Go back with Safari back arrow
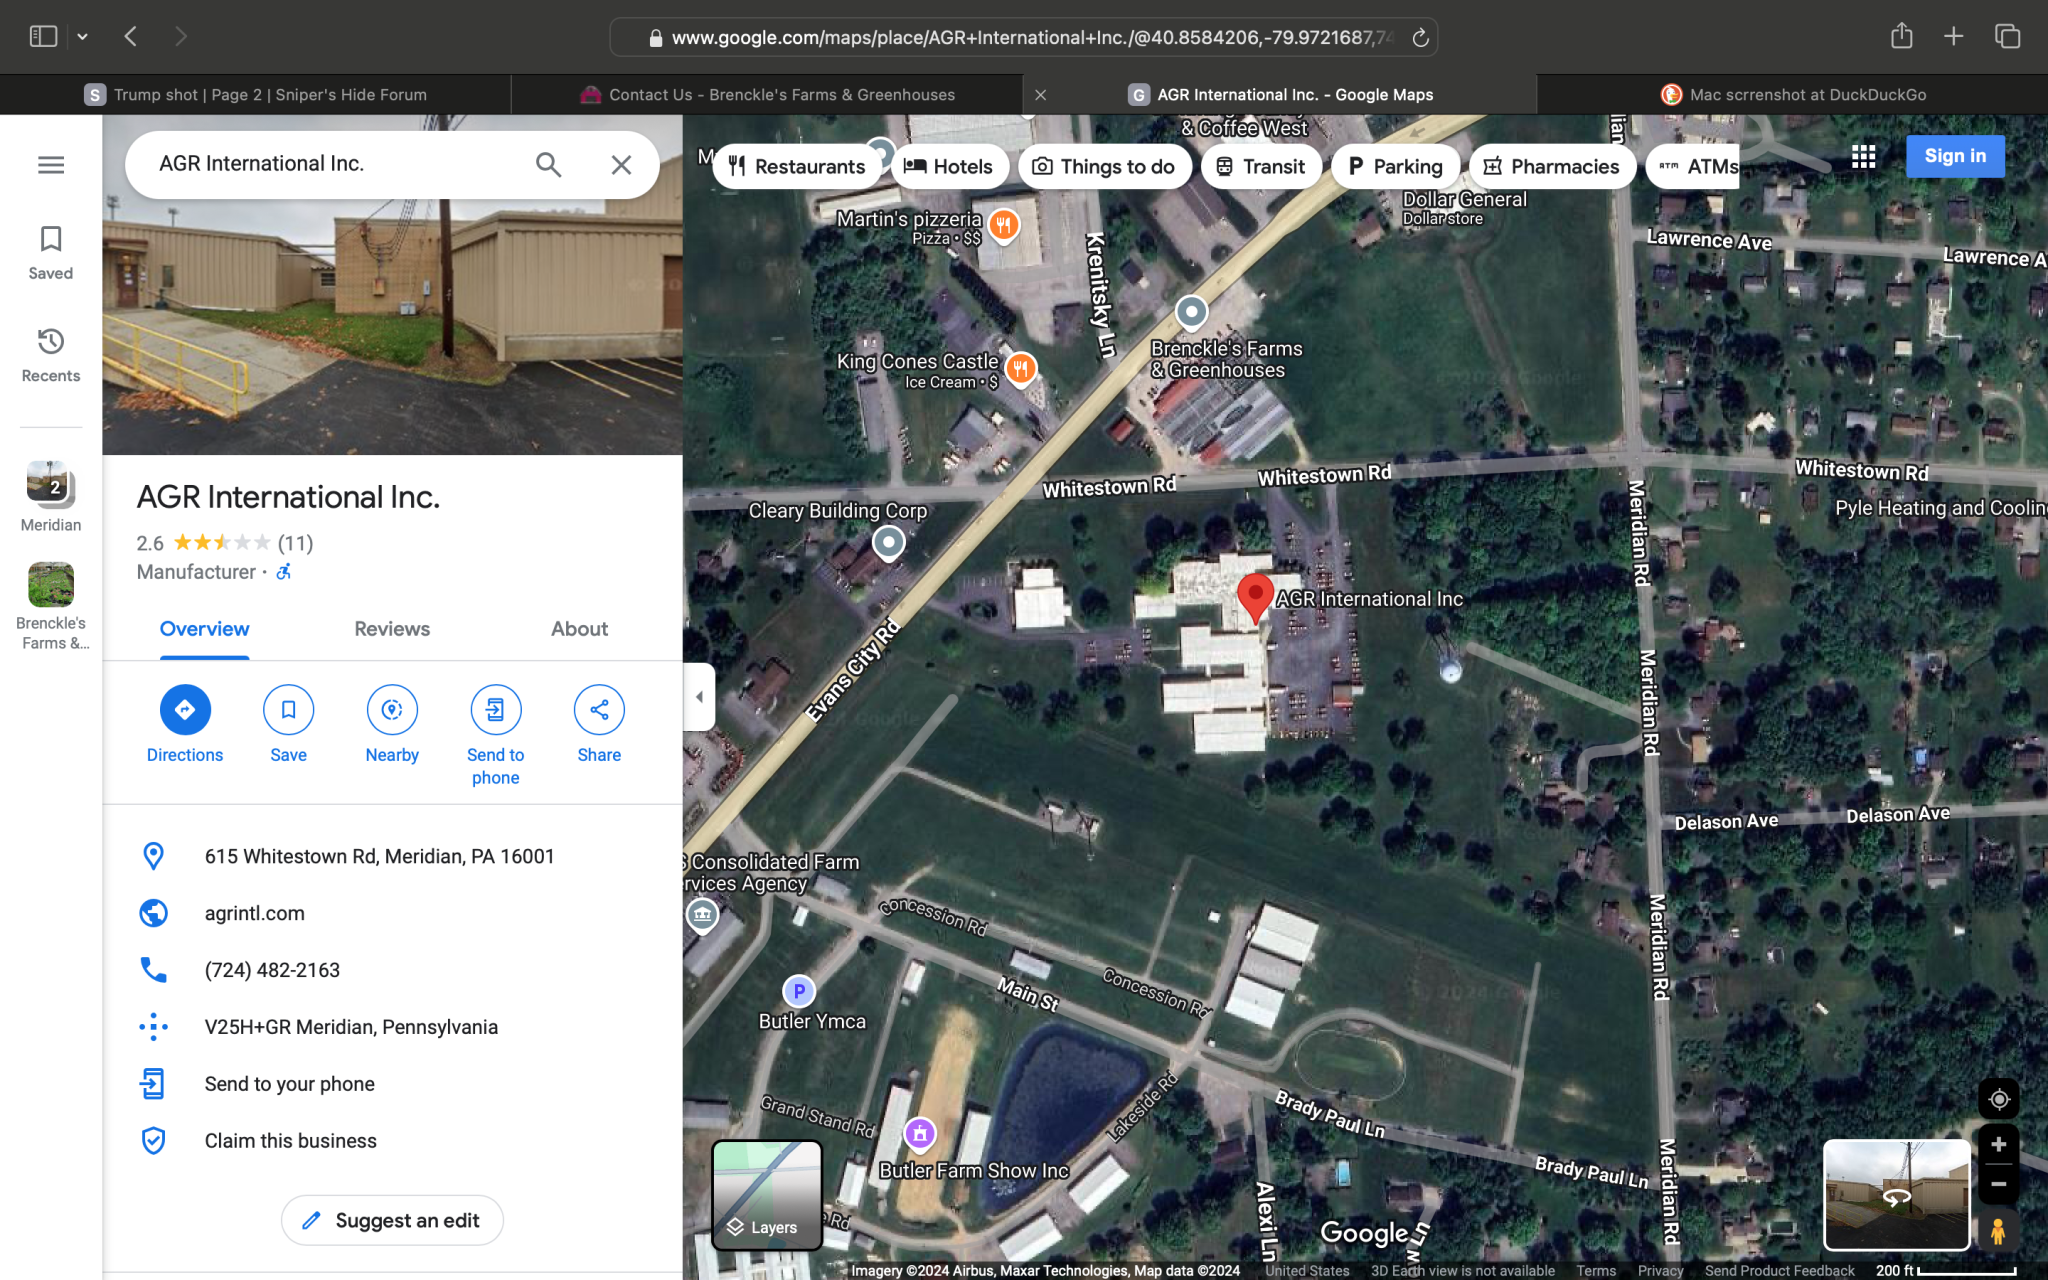Screen dimensions: 2048x1280 pyautogui.click(x=131, y=36)
